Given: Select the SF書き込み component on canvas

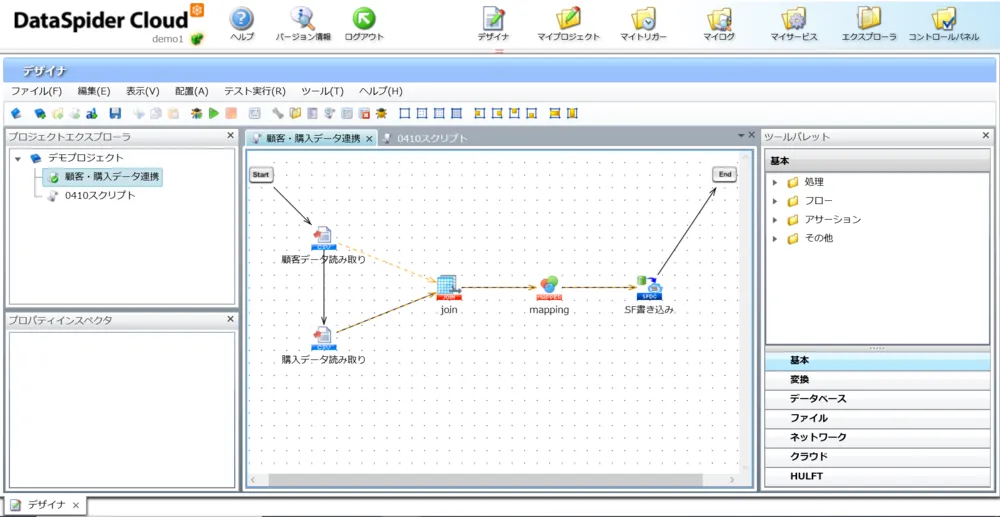Looking at the screenshot, I should click(x=649, y=288).
